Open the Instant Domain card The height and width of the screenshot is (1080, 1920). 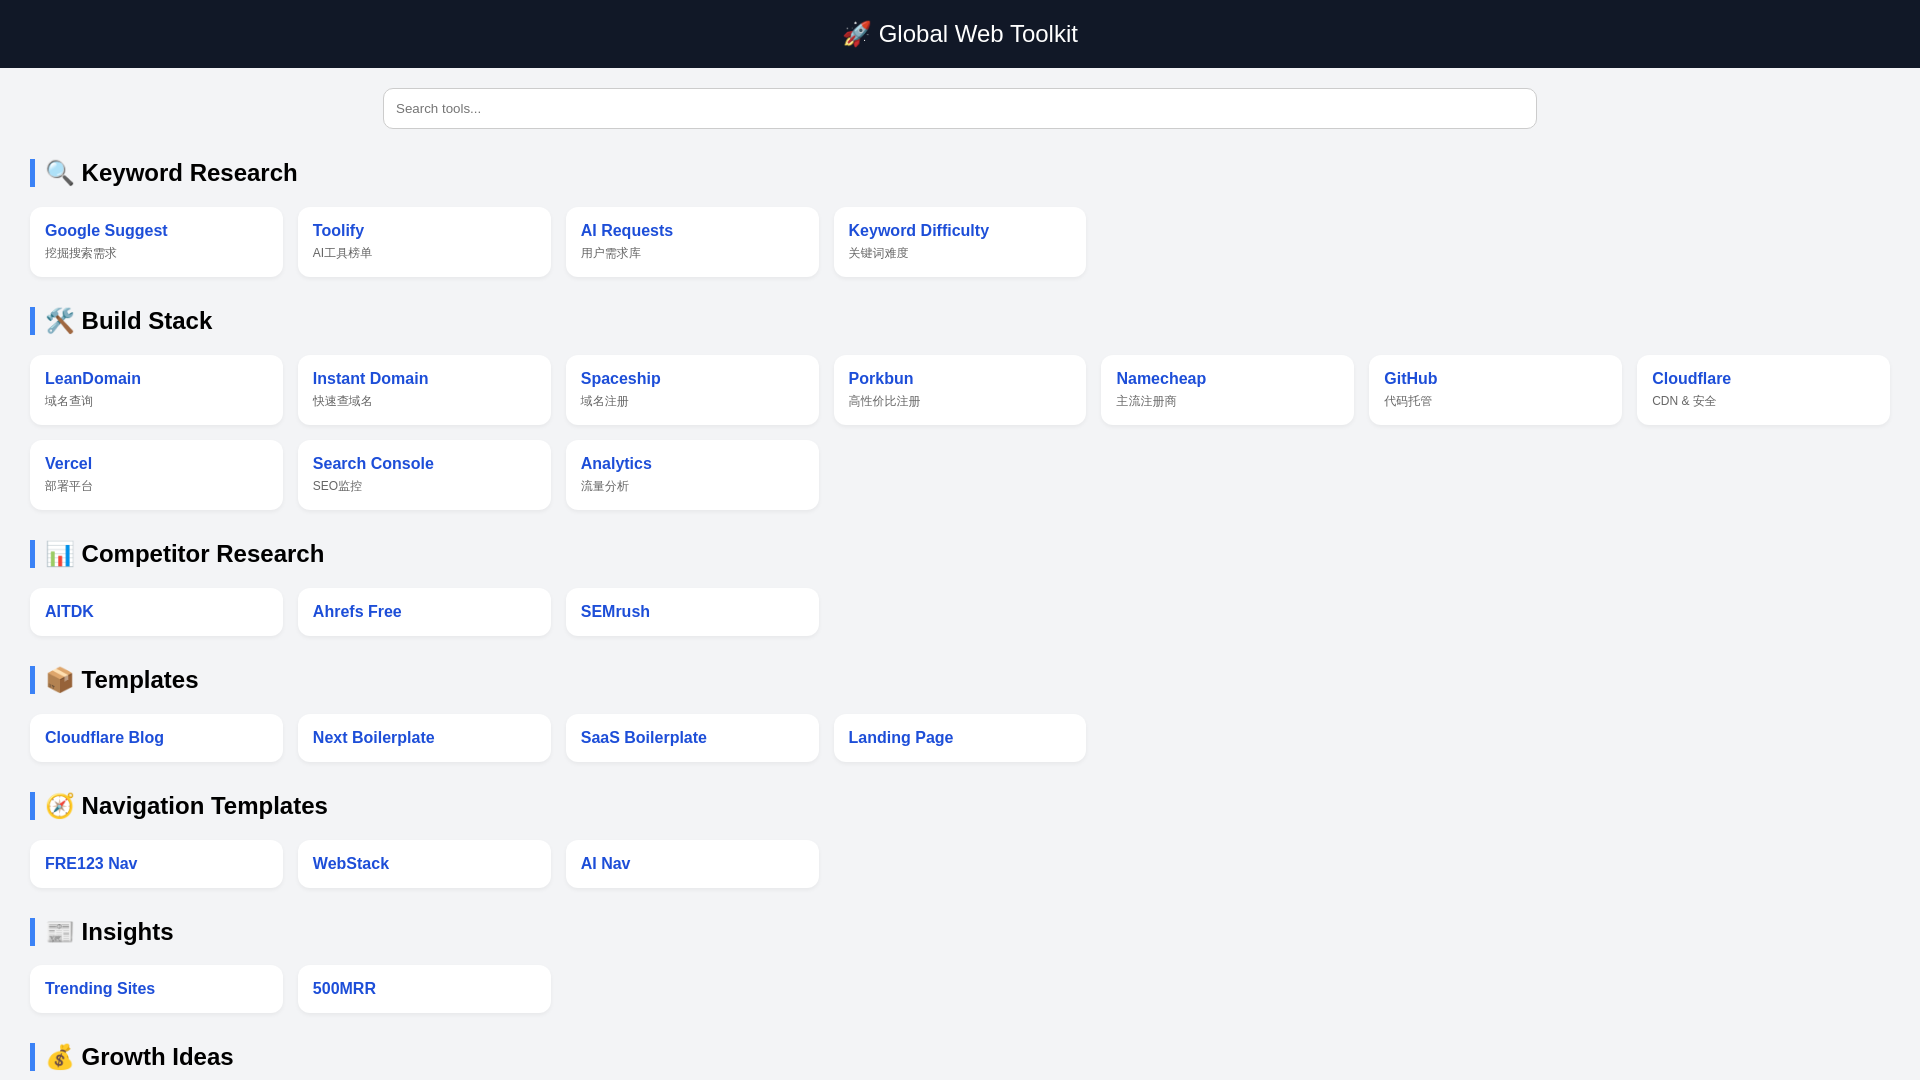coord(424,390)
